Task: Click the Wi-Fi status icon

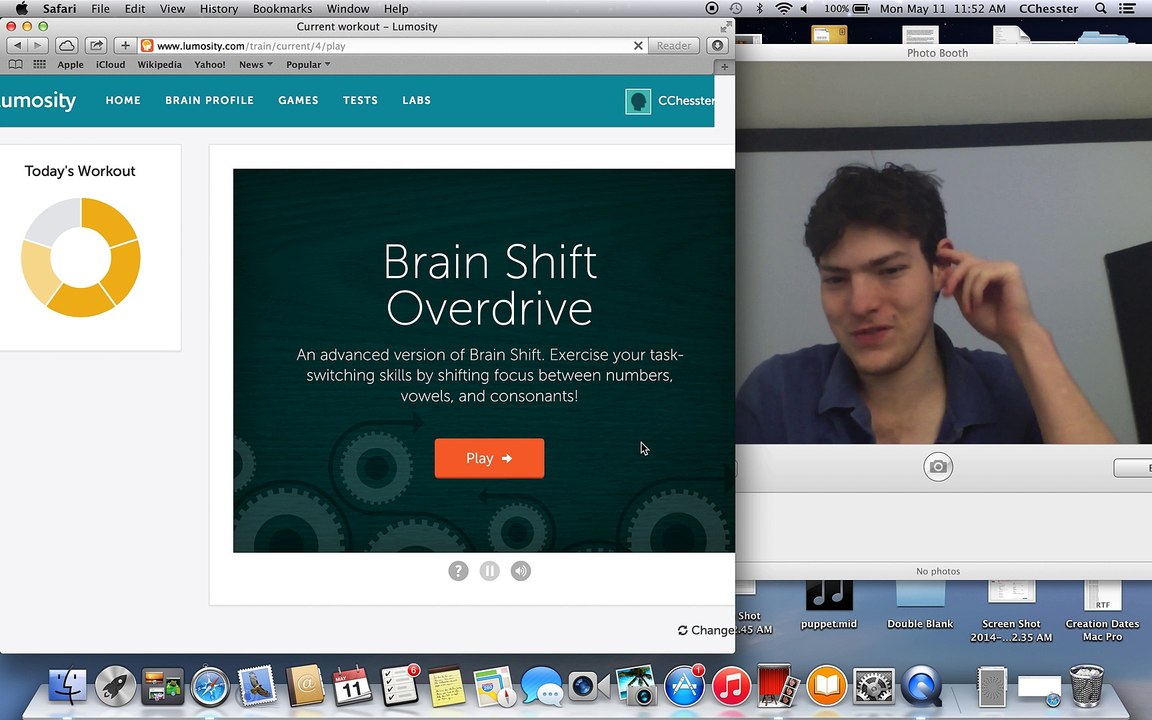Action: [x=784, y=9]
